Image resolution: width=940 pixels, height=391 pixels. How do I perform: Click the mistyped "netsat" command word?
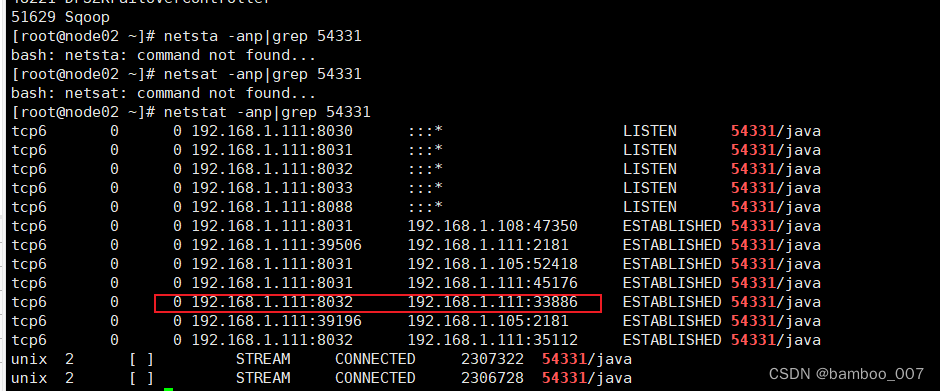[x=190, y=74]
